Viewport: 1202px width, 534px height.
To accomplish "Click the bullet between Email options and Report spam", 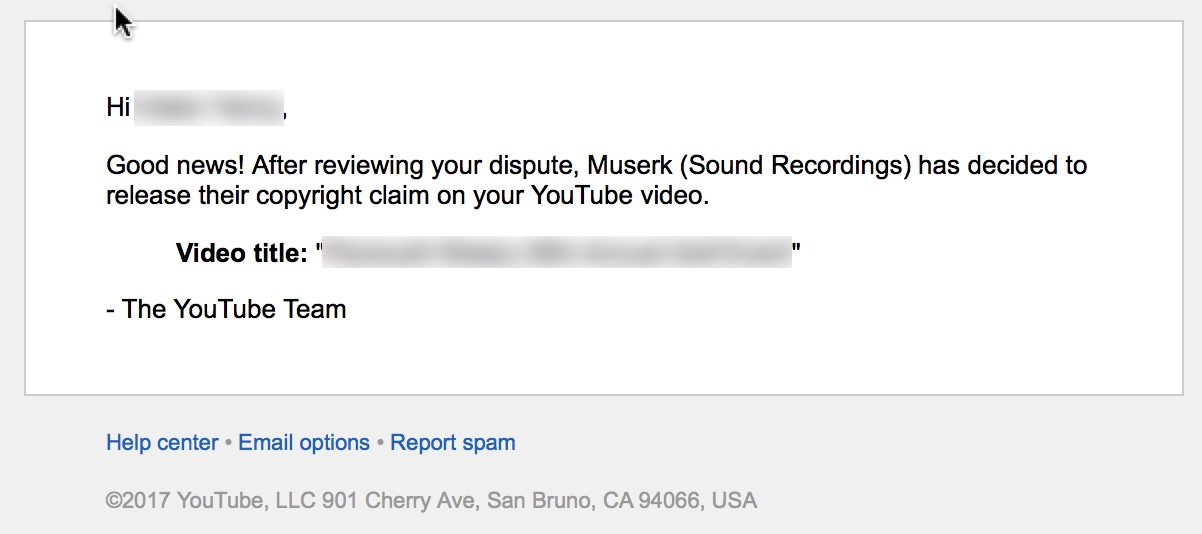I will coord(380,443).
